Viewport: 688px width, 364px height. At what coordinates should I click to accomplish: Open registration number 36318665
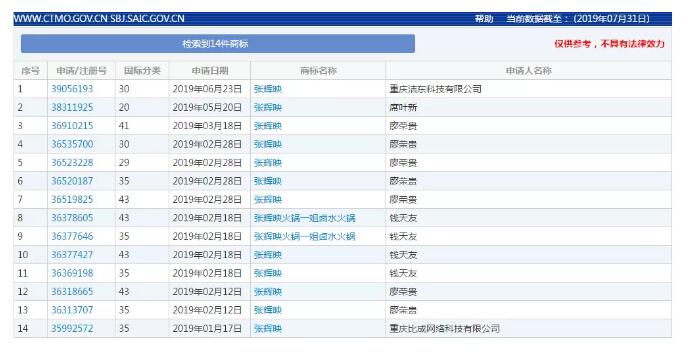click(x=72, y=292)
